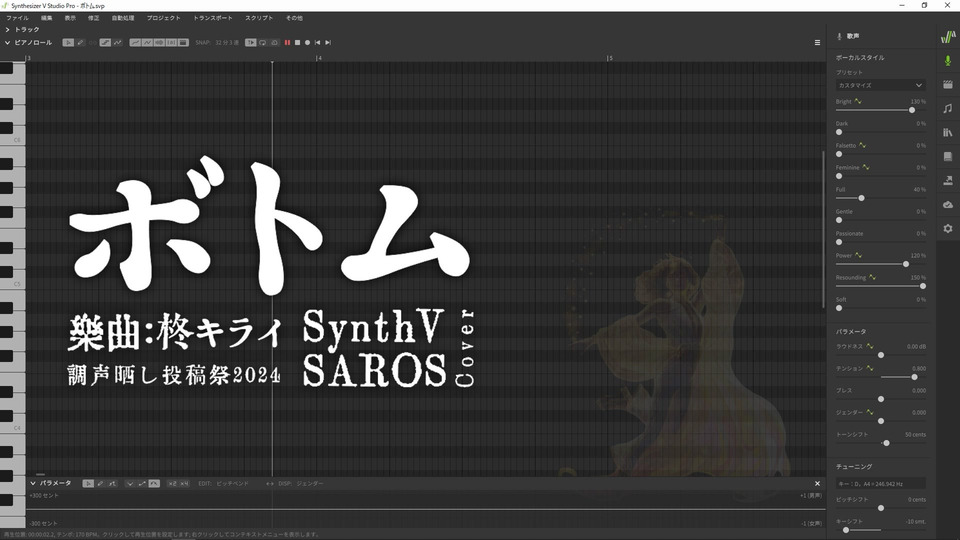Toggle Falsetto automation wave icon

pyautogui.click(x=862, y=146)
